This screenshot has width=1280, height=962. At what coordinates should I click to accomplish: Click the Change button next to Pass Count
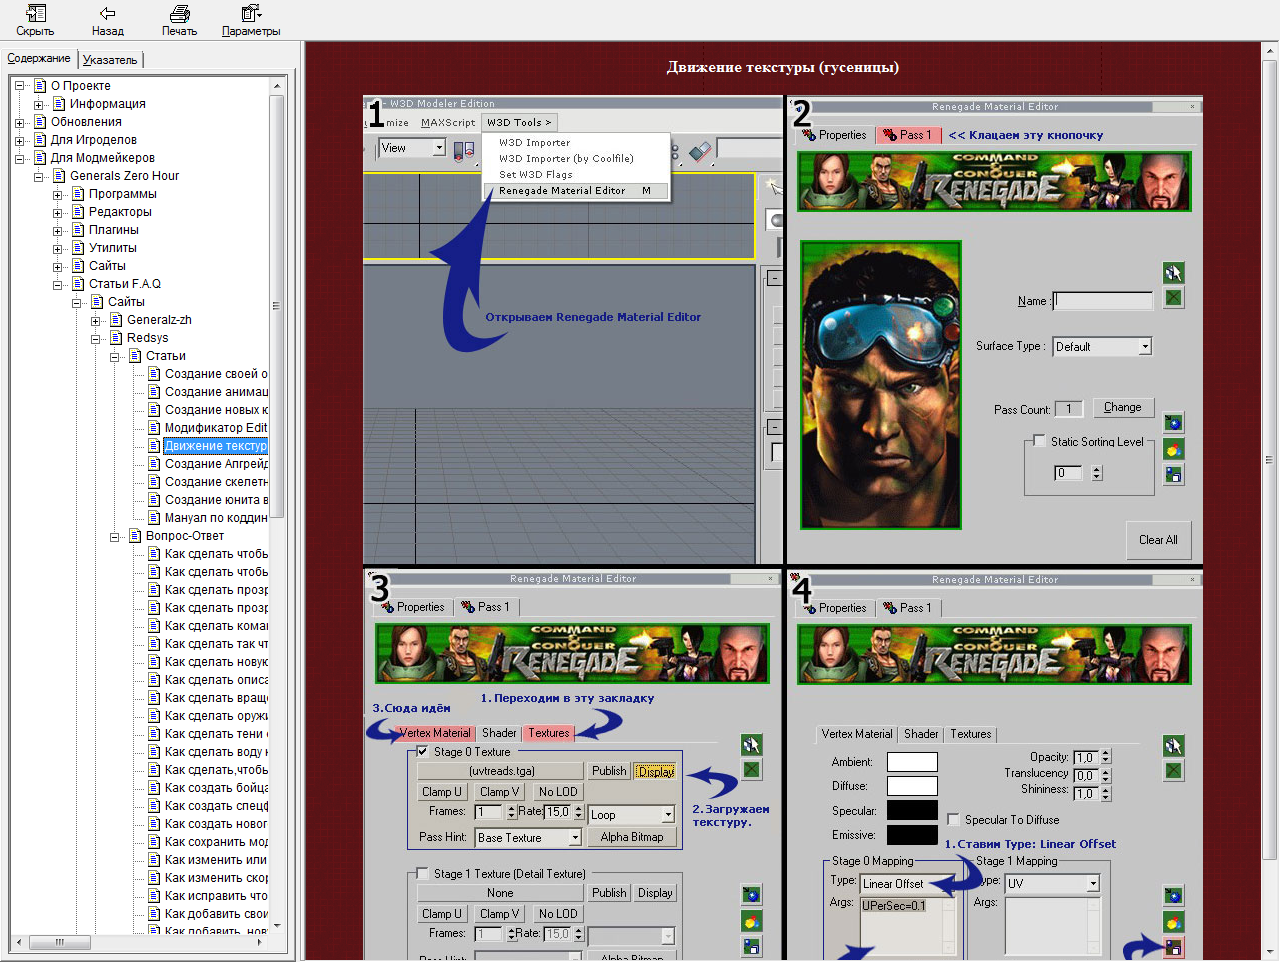pos(1122,407)
